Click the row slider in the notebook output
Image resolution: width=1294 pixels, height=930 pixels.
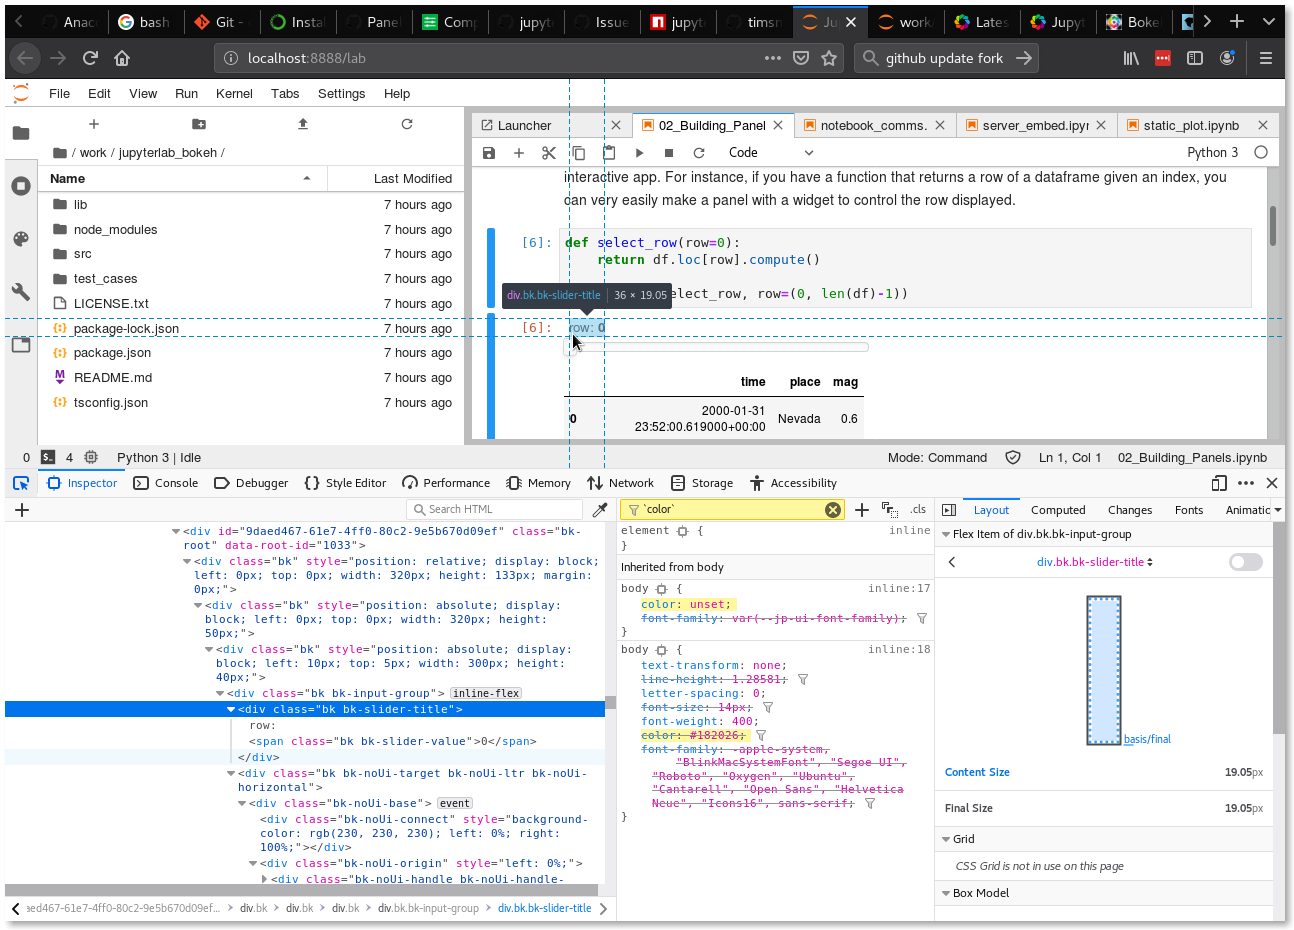coord(716,347)
